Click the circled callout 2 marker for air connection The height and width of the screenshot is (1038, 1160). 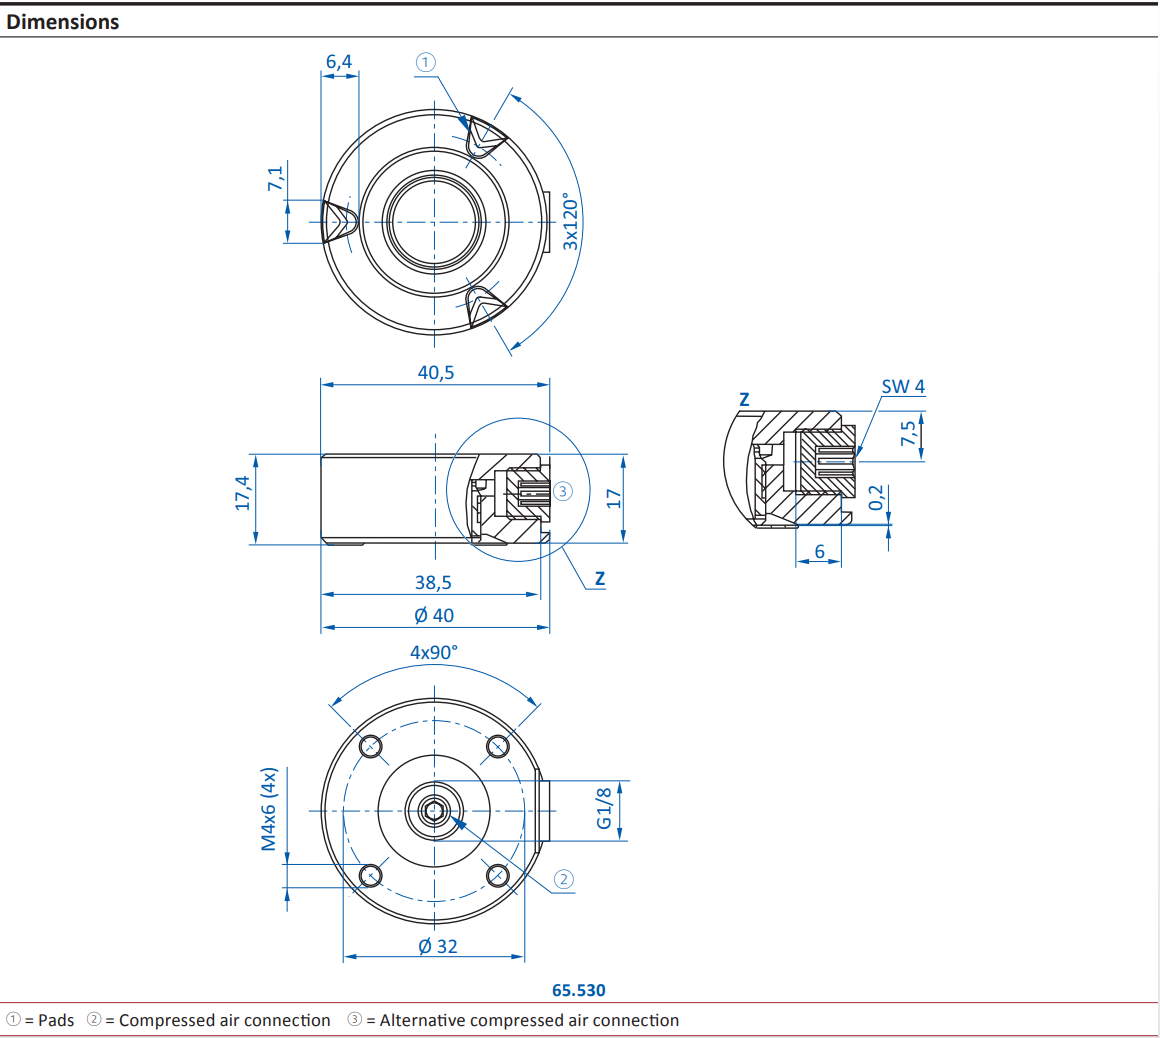[x=563, y=878]
